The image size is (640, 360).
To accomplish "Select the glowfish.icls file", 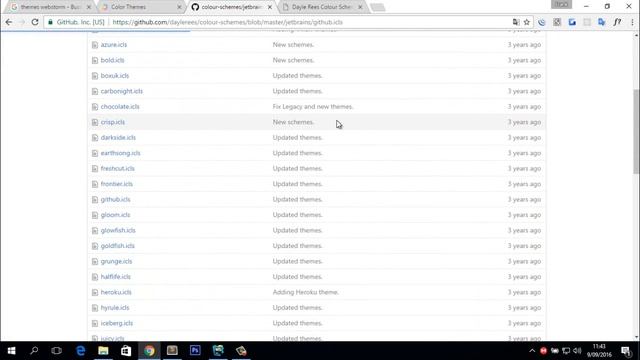I will coord(118,231).
